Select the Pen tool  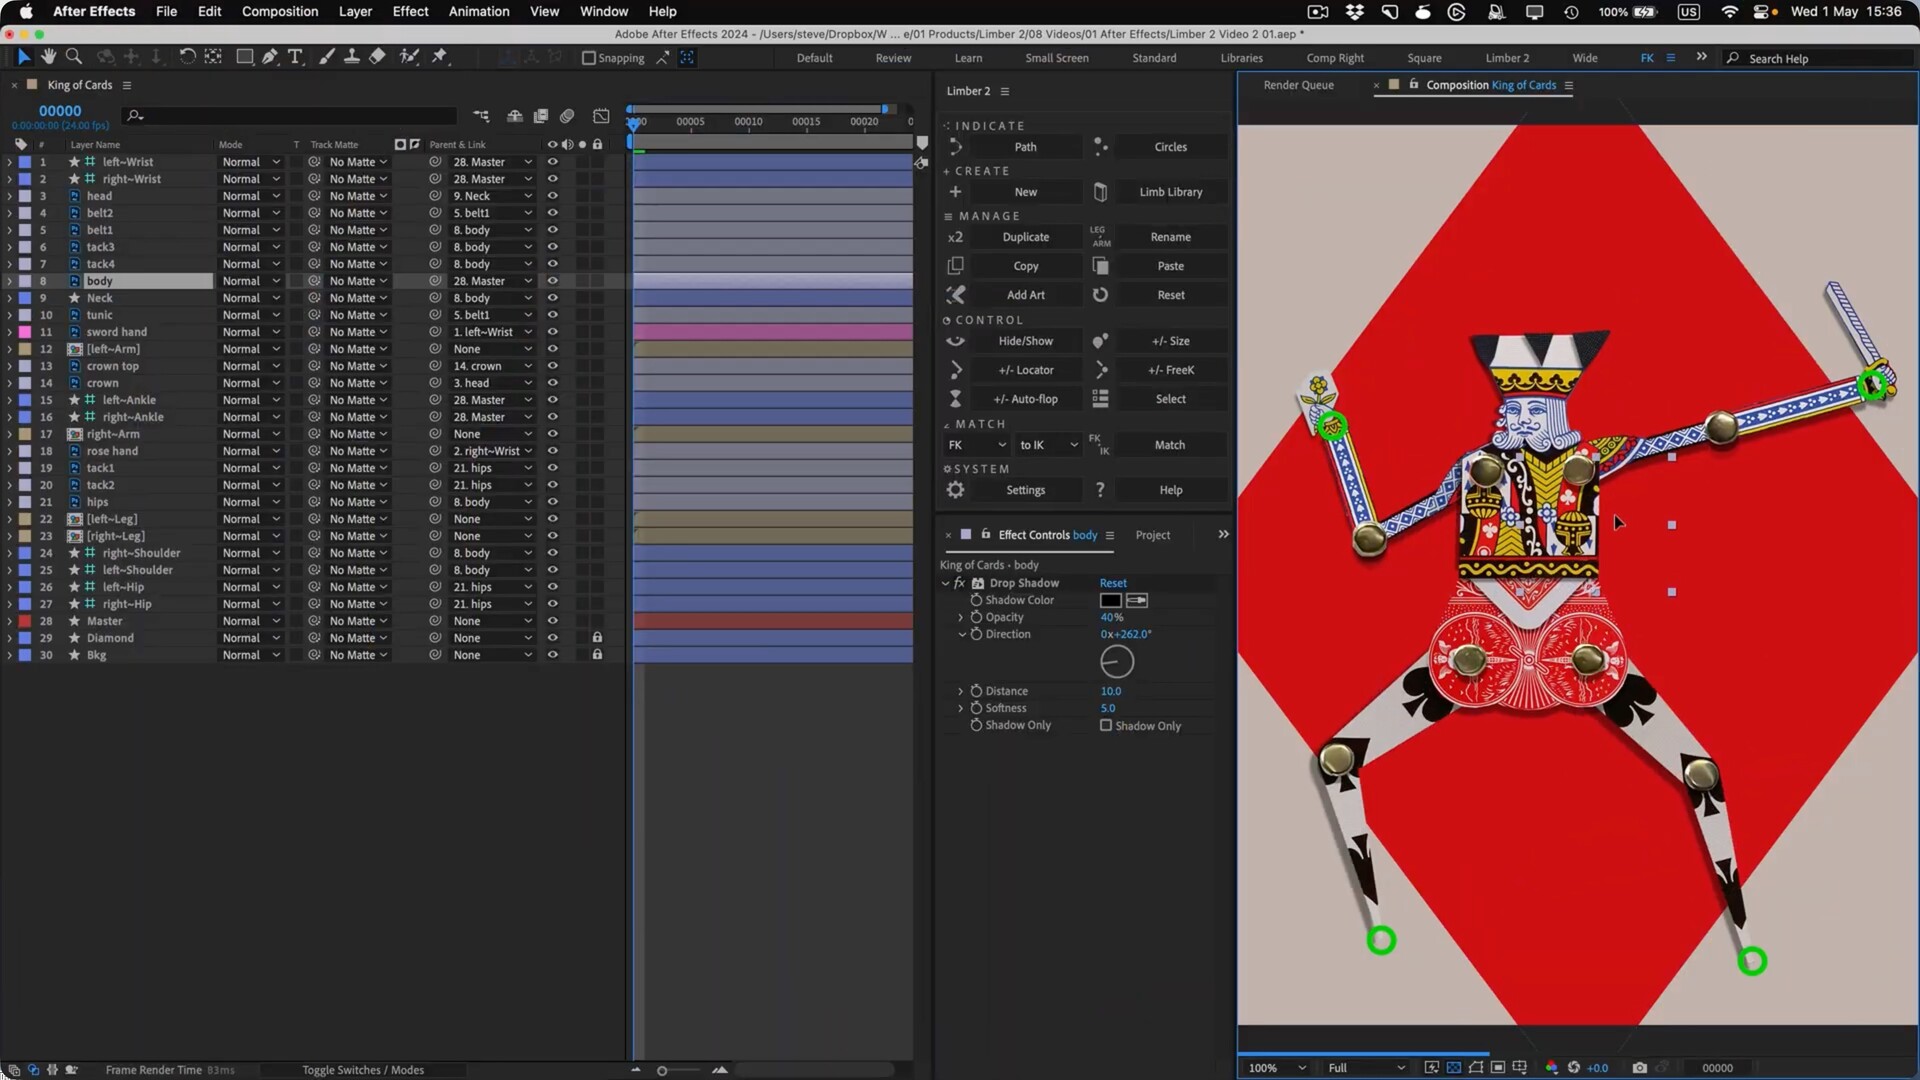[270, 57]
